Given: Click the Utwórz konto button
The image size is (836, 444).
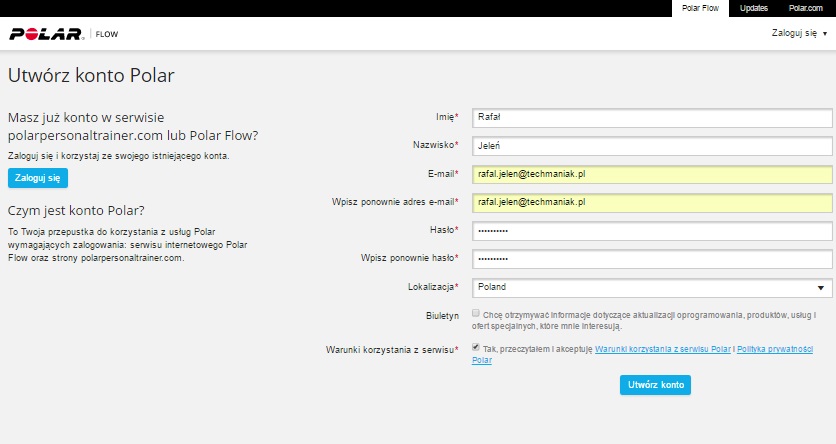Looking at the screenshot, I should pos(655,385).
